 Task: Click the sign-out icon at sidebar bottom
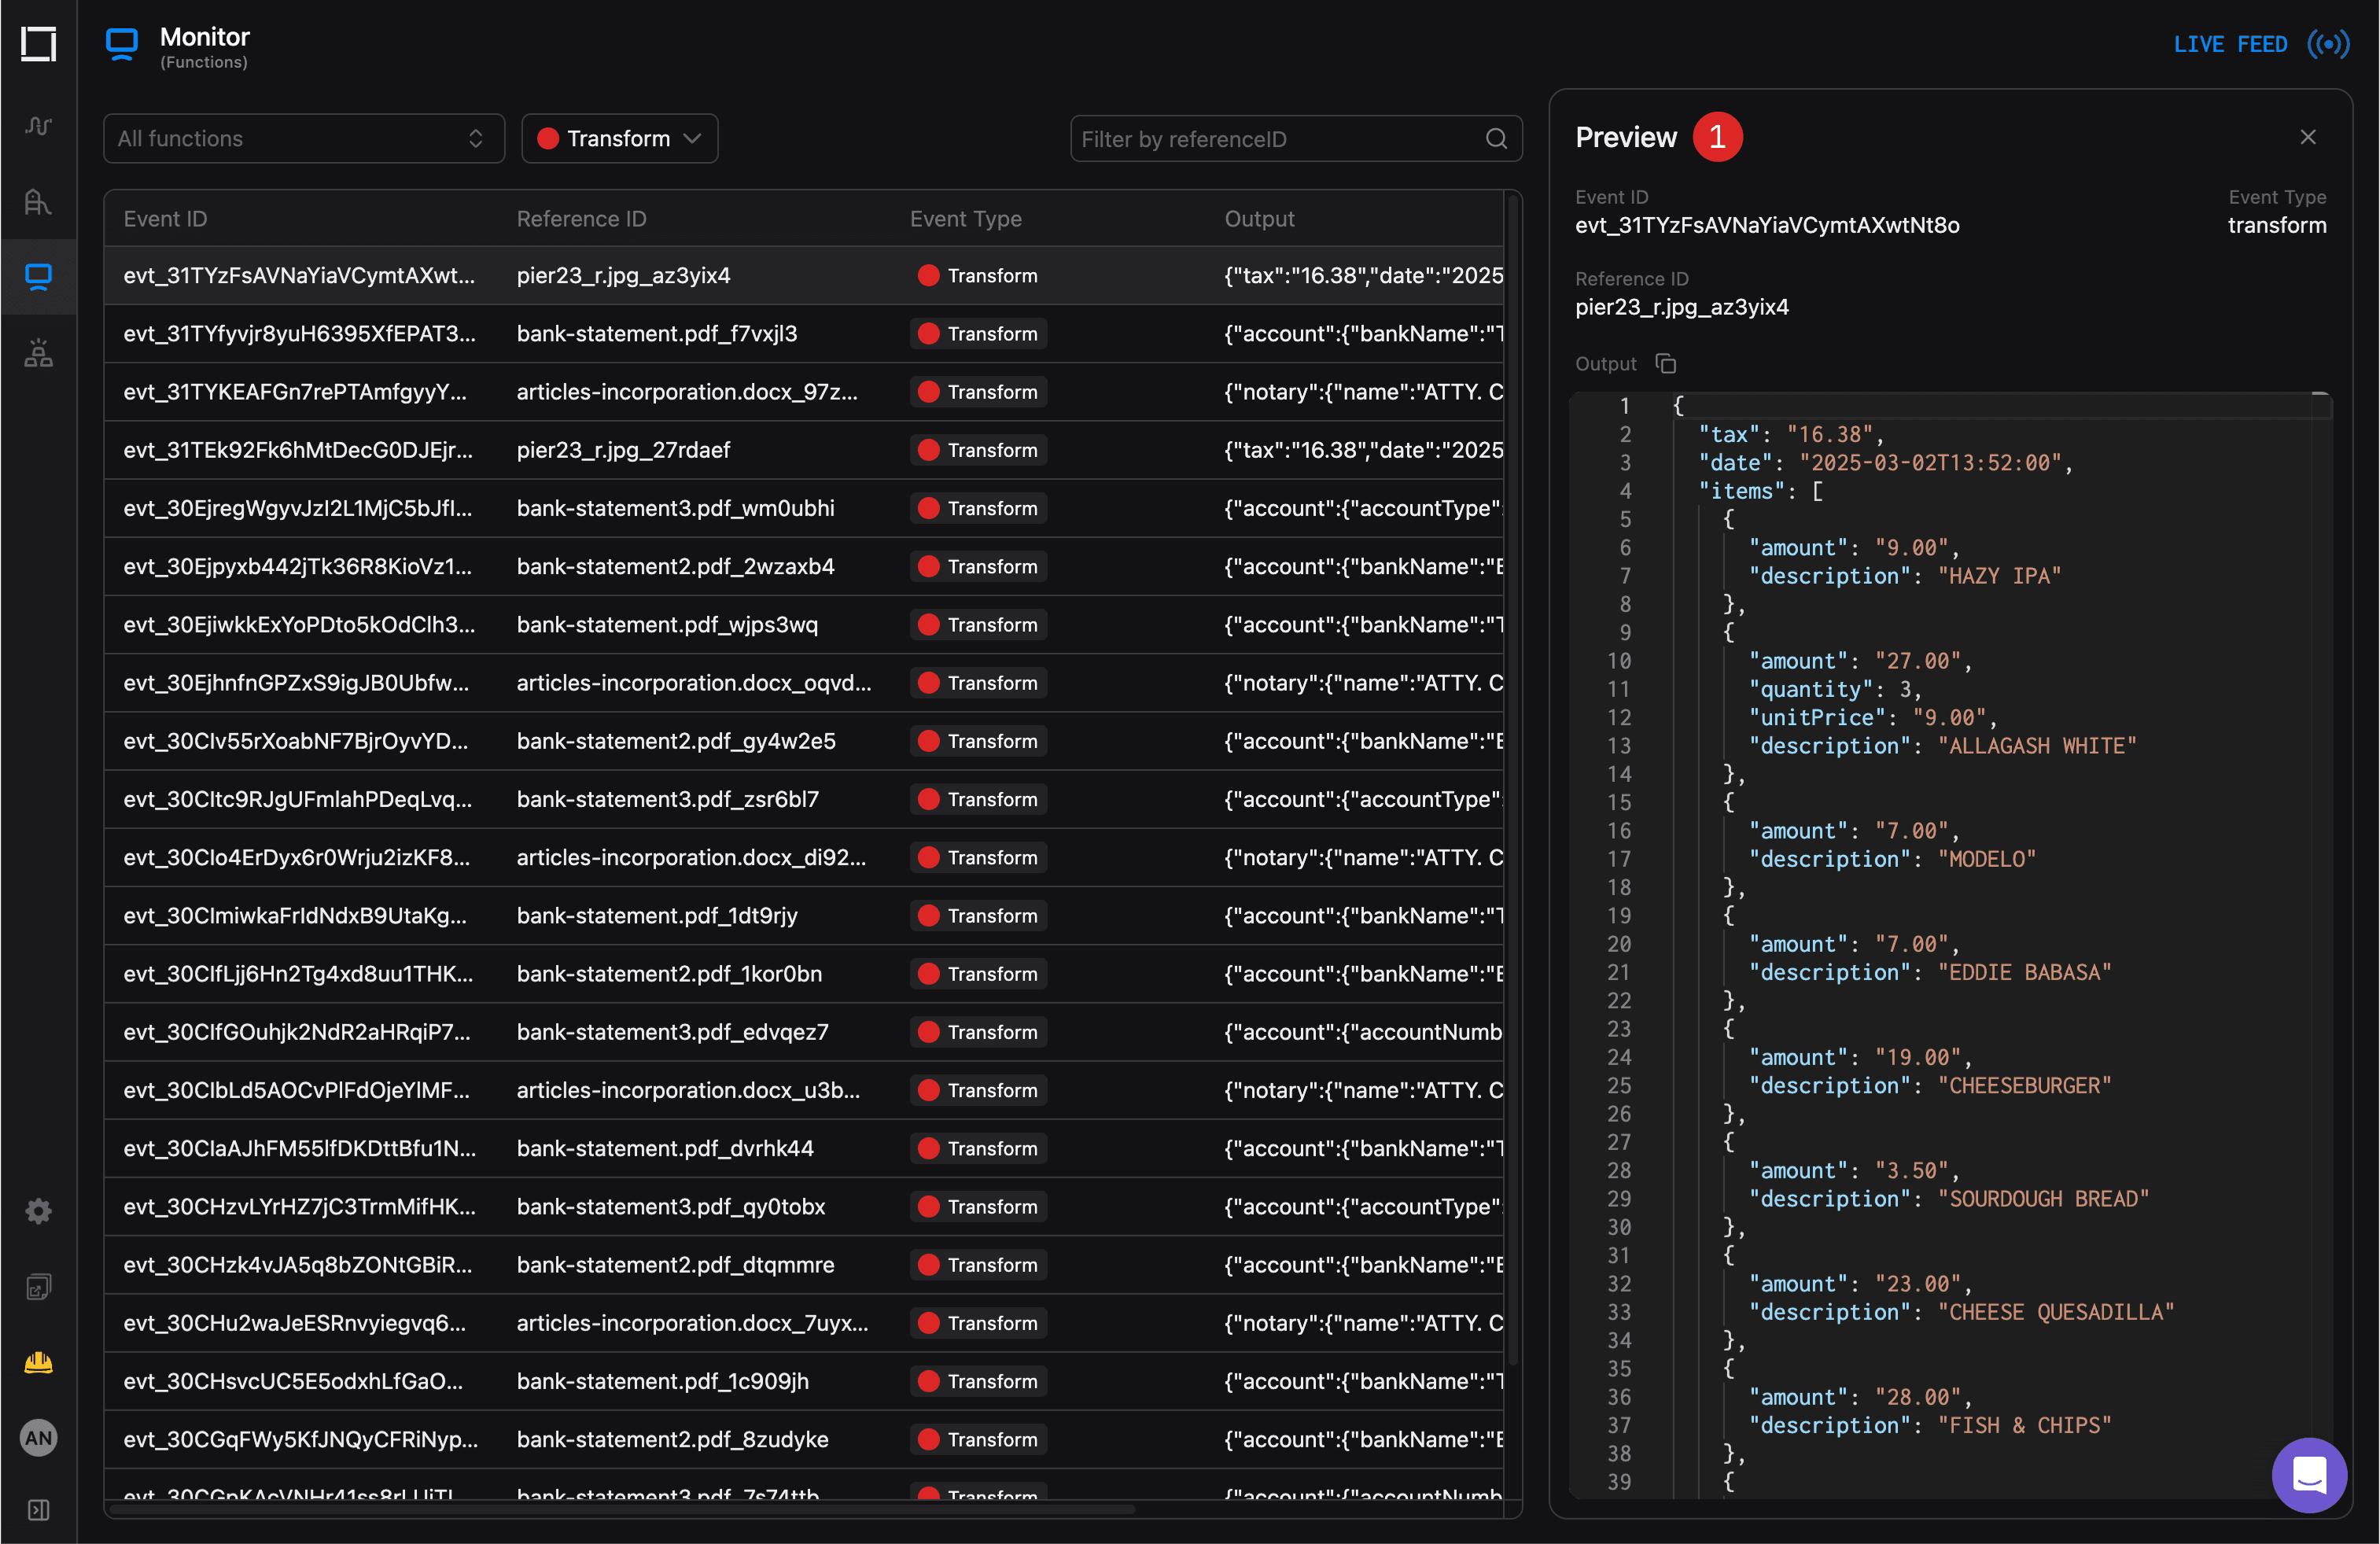[x=38, y=1510]
